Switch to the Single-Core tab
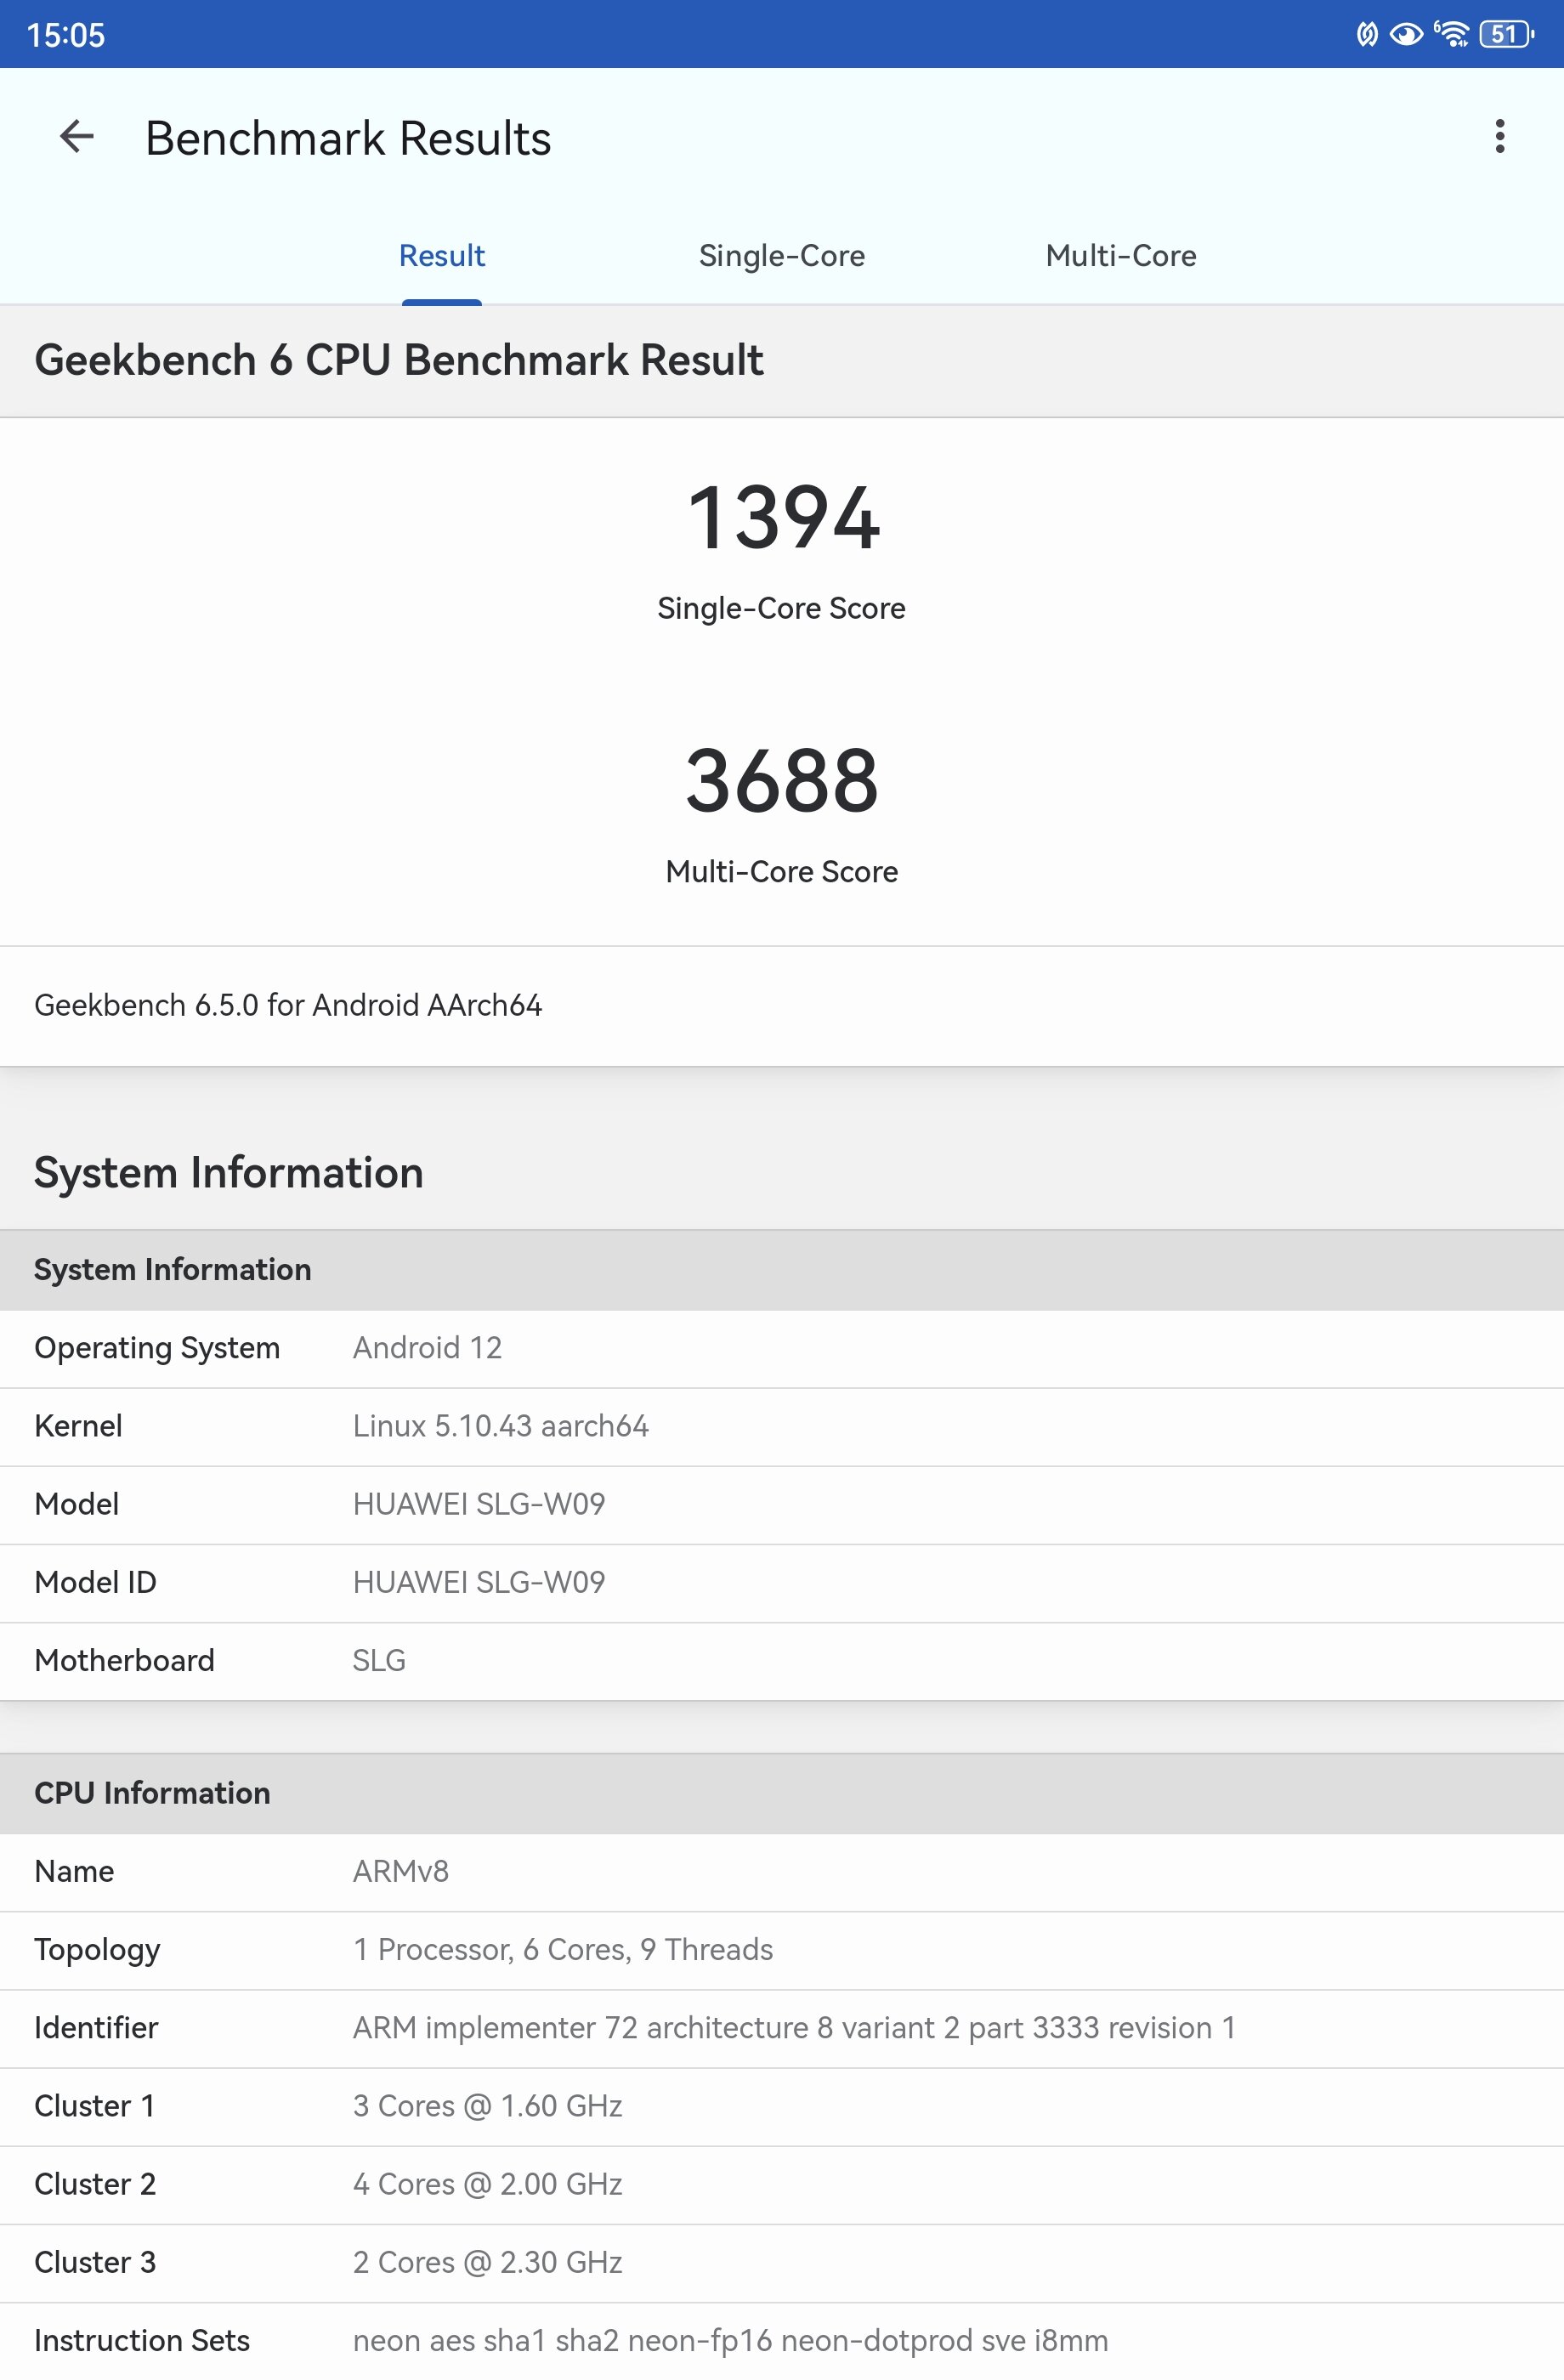Screen dimensions: 1564x2380 coord(781,256)
